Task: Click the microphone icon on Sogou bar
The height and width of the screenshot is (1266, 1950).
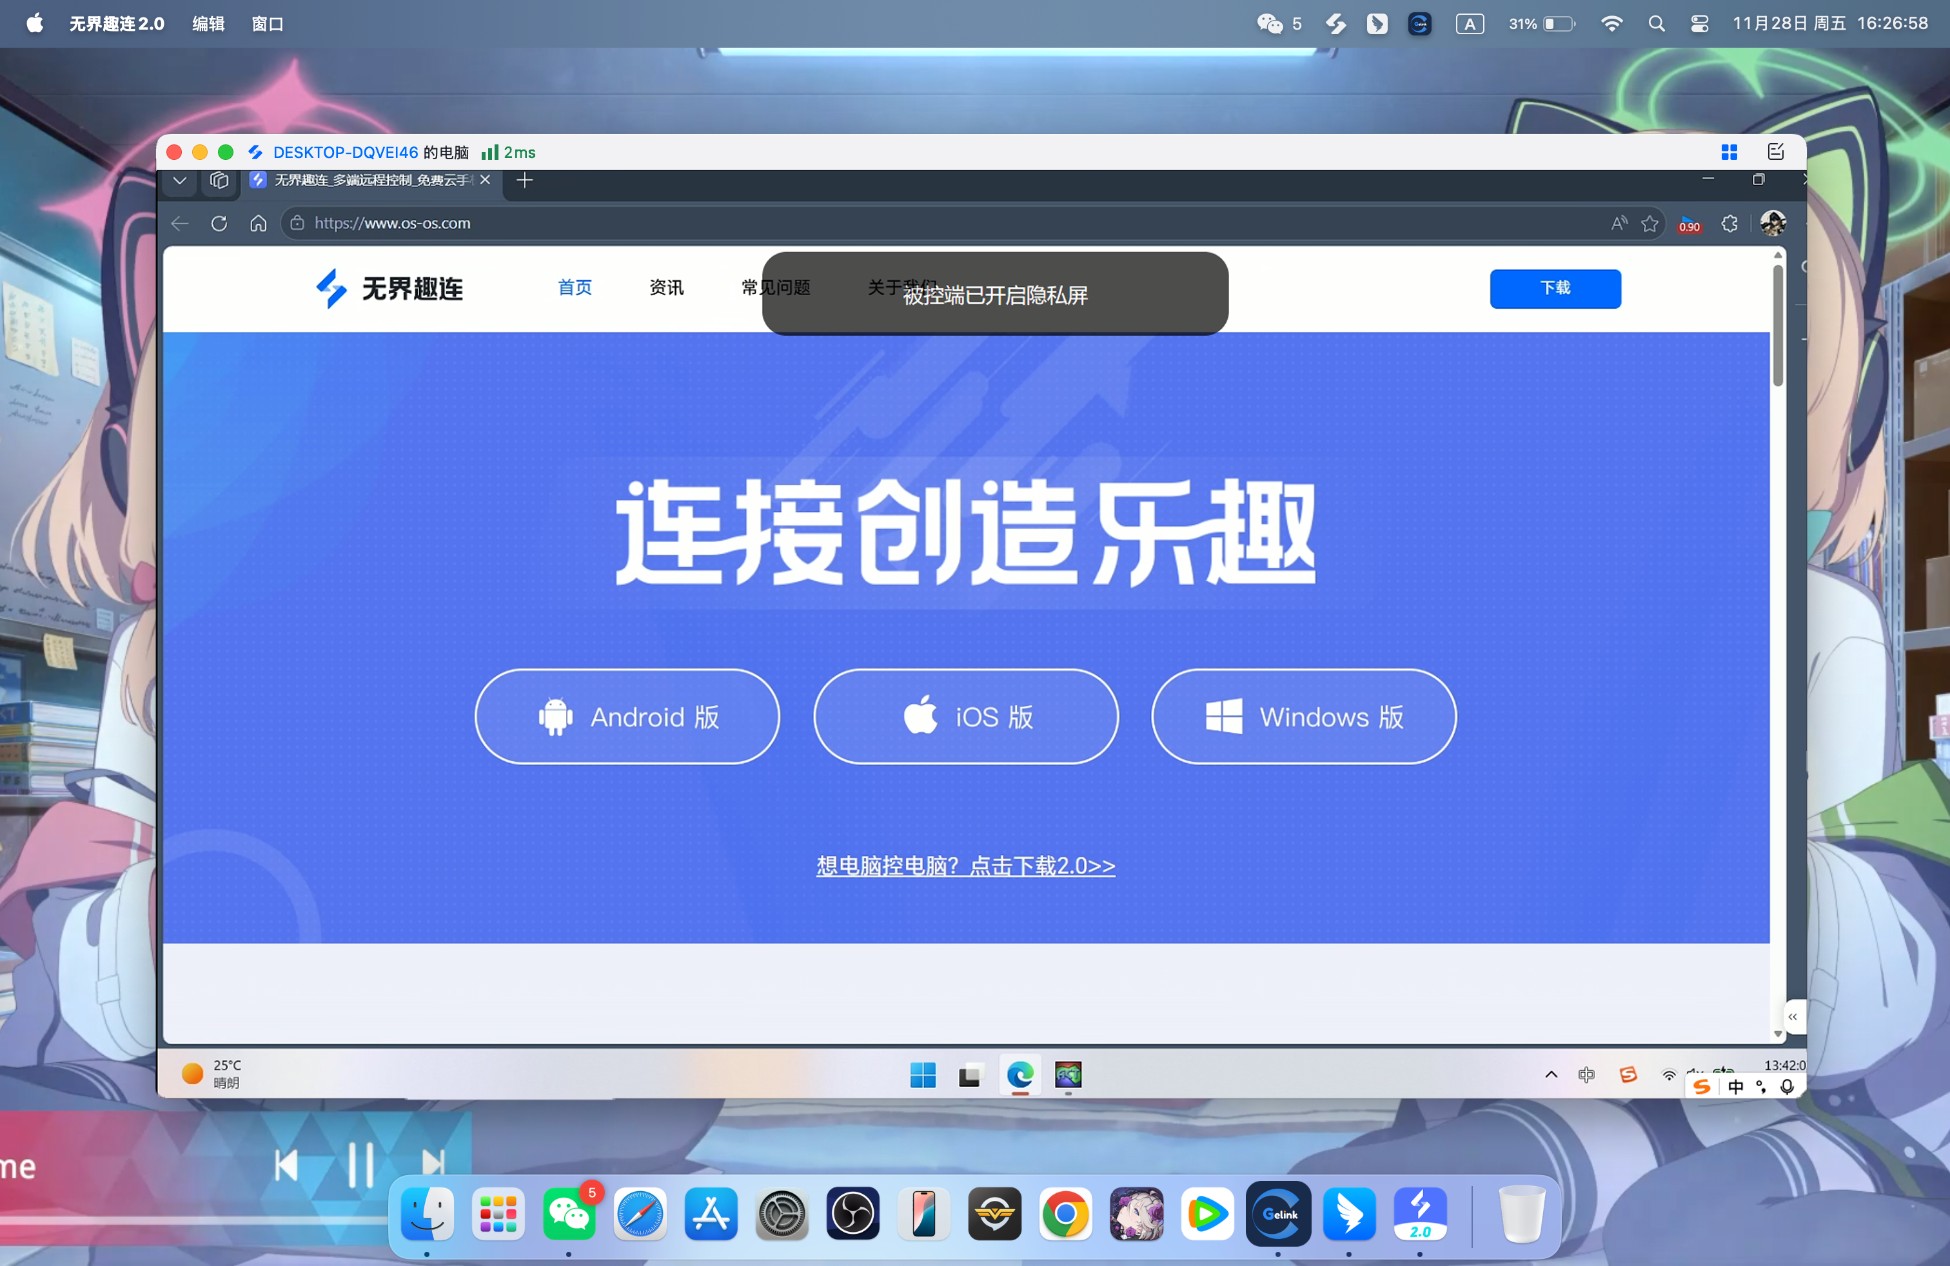Action: (x=1787, y=1086)
